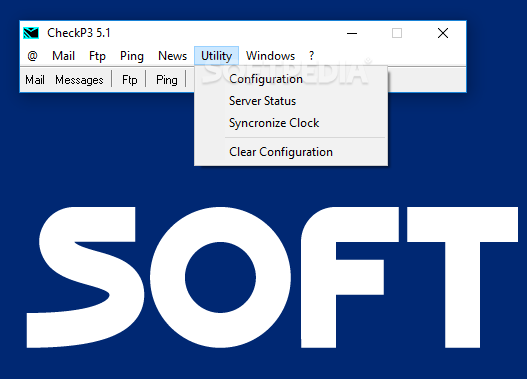Minimize the CheckP3 window

[352, 33]
